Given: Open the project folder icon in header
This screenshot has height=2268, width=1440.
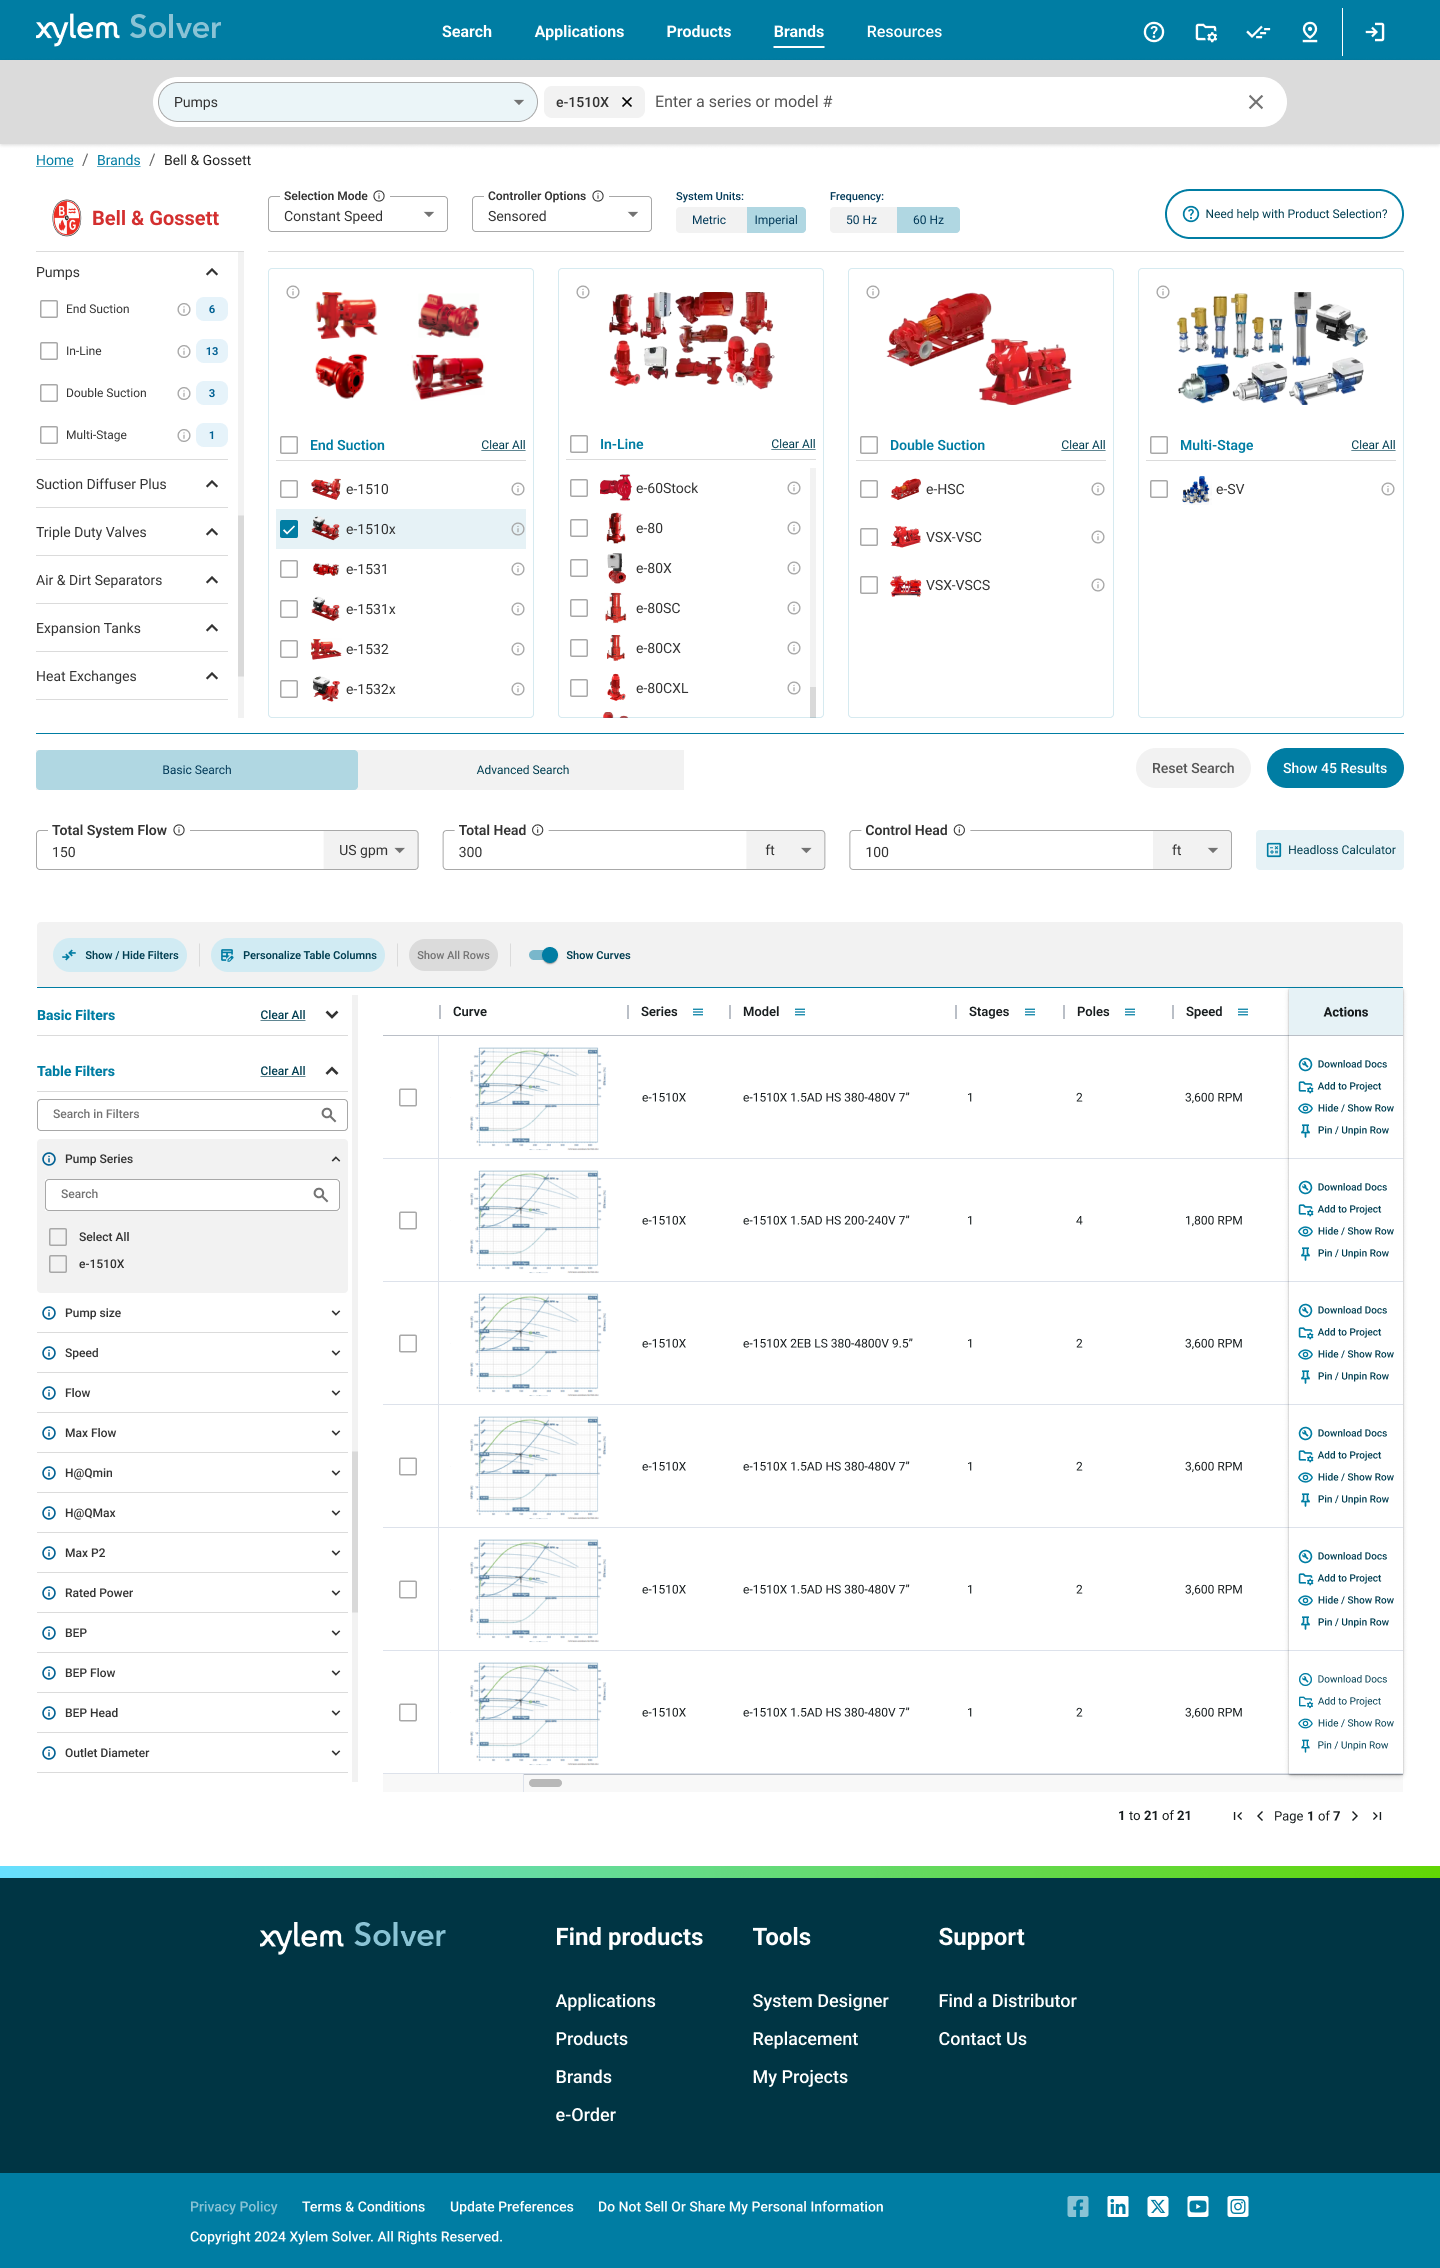Looking at the screenshot, I should click(x=1206, y=32).
